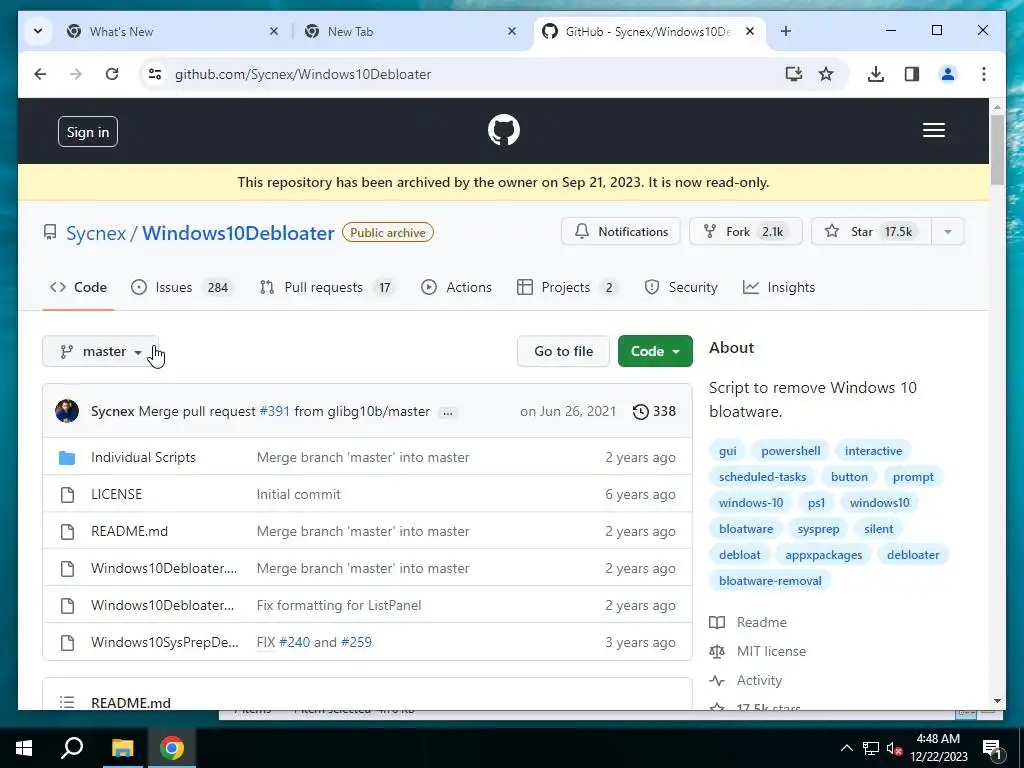This screenshot has width=1024, height=768.
Task: Open Chrome downloads icon
Action: tap(876, 74)
